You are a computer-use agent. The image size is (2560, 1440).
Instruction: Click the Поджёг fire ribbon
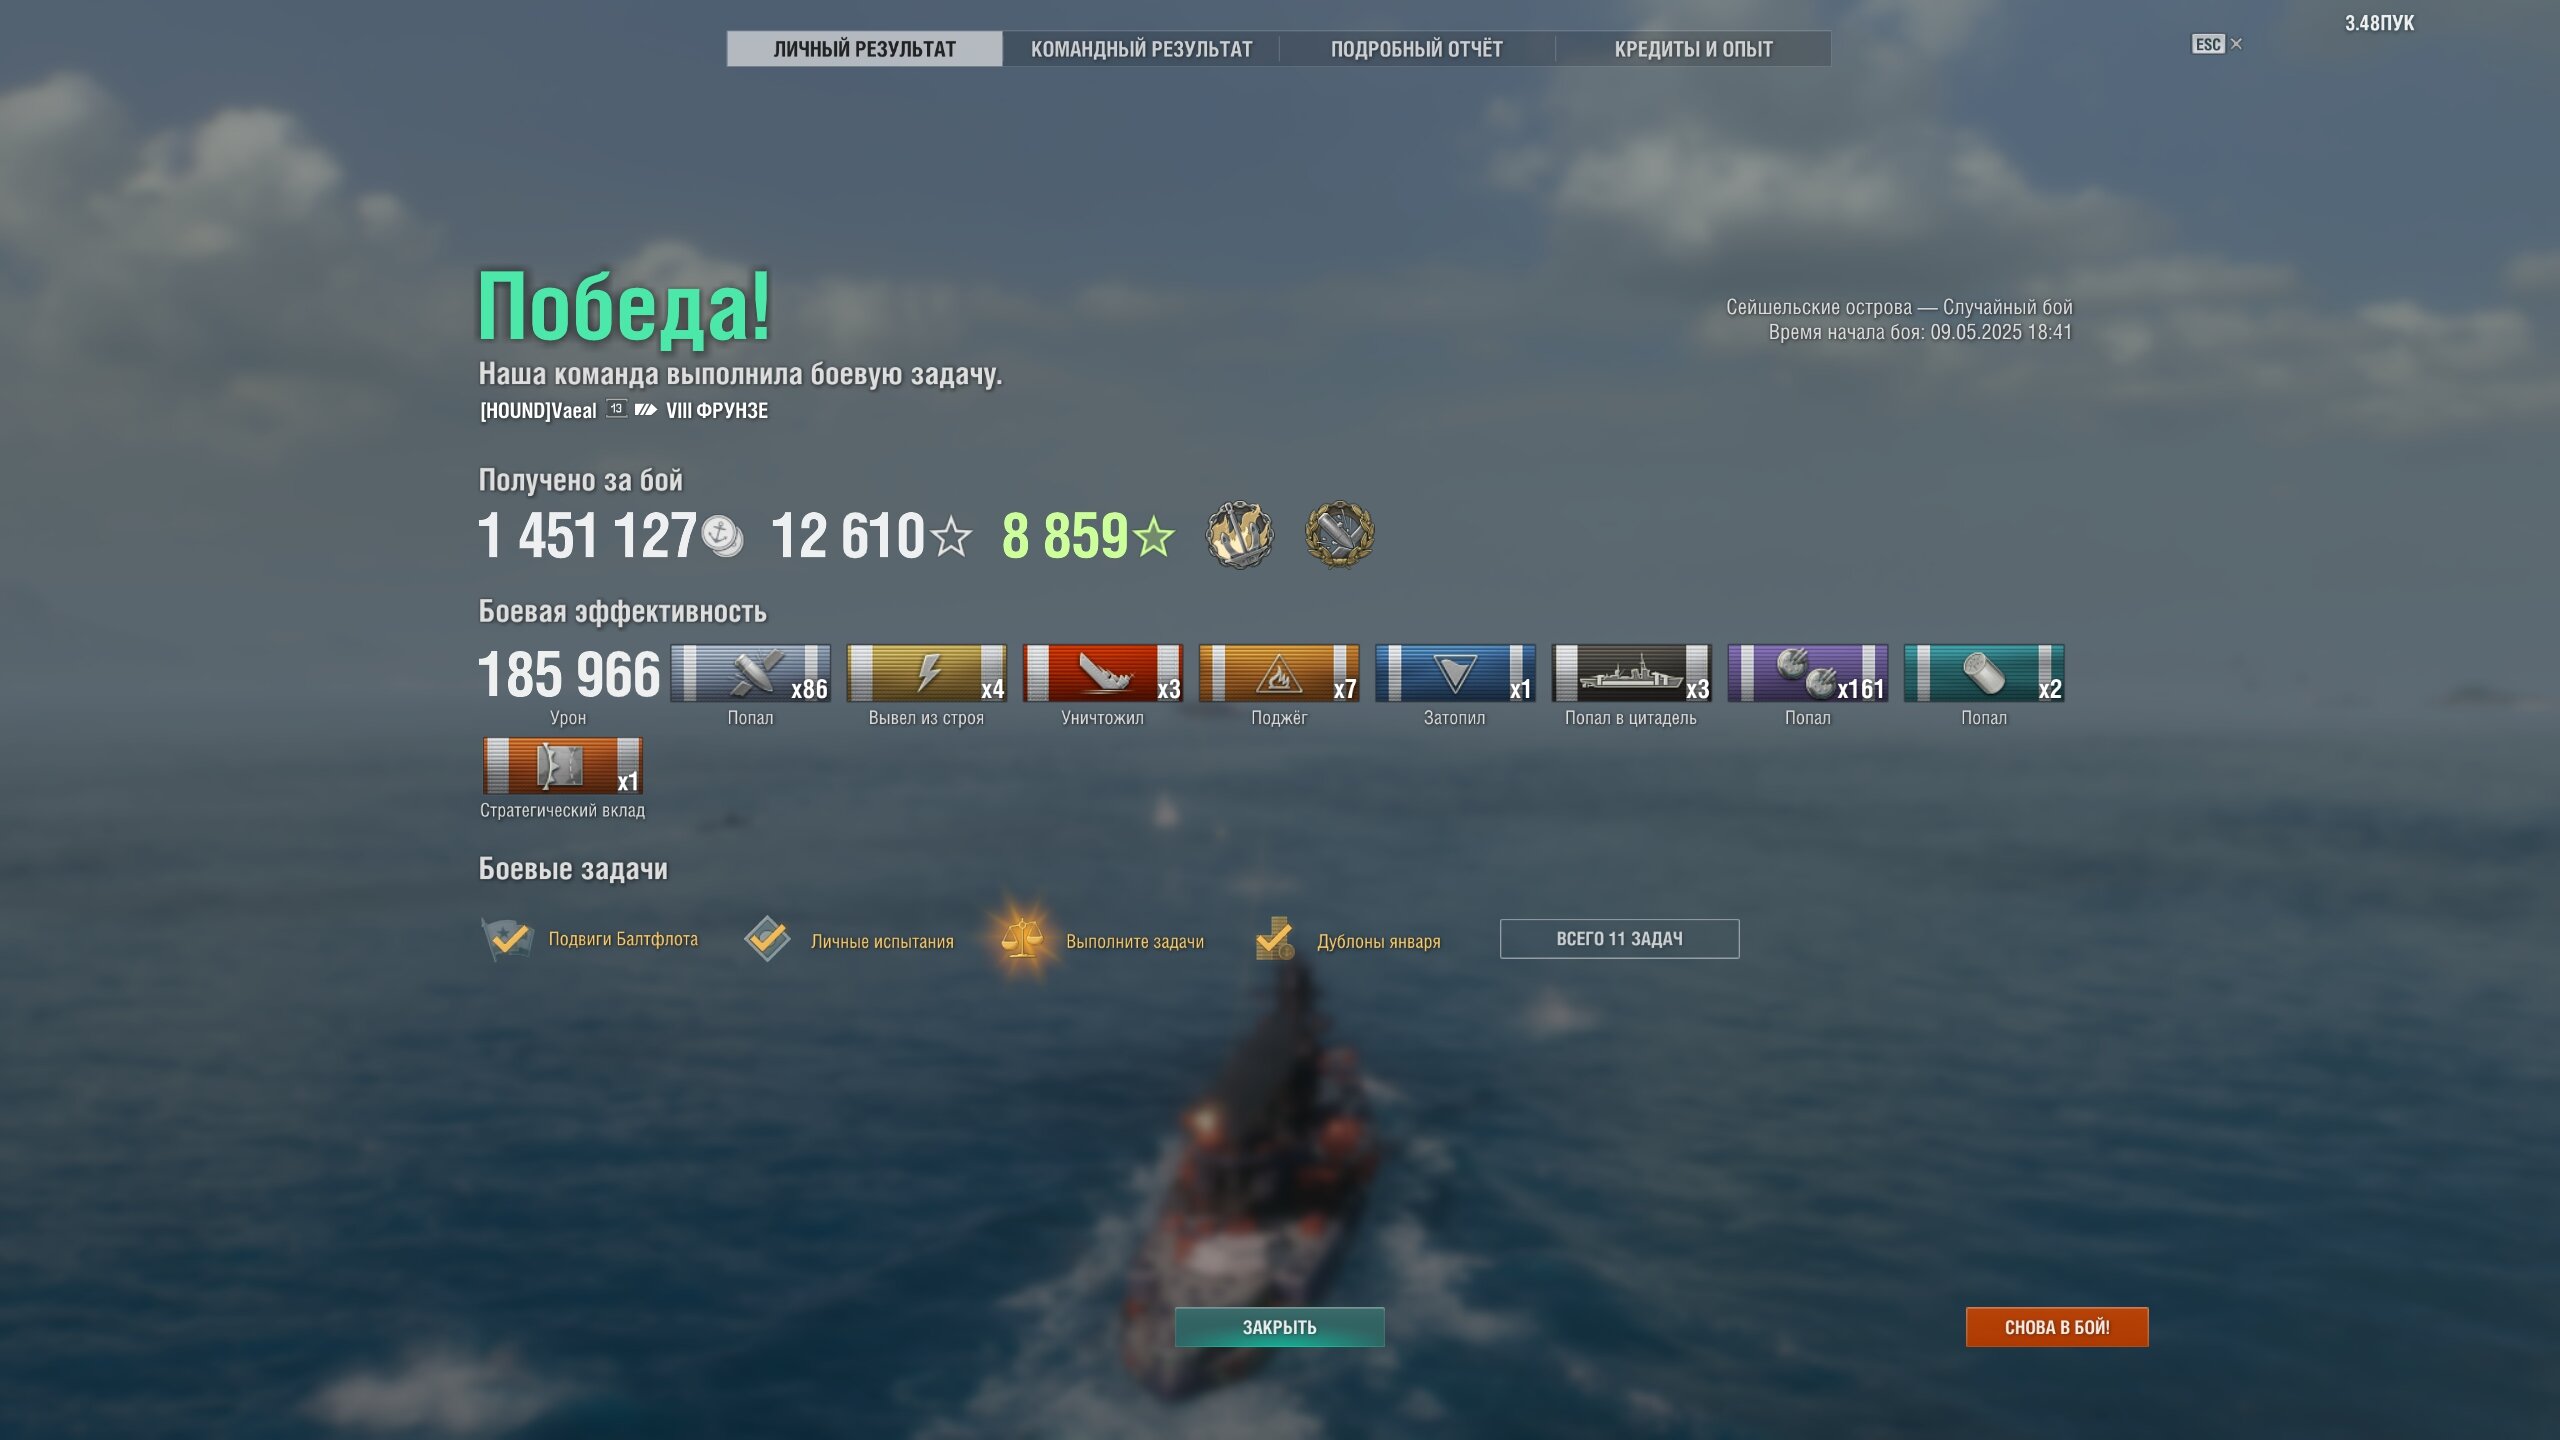(1278, 673)
